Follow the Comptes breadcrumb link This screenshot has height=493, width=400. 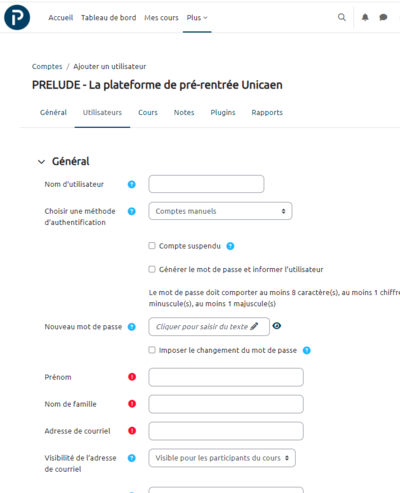(x=47, y=66)
